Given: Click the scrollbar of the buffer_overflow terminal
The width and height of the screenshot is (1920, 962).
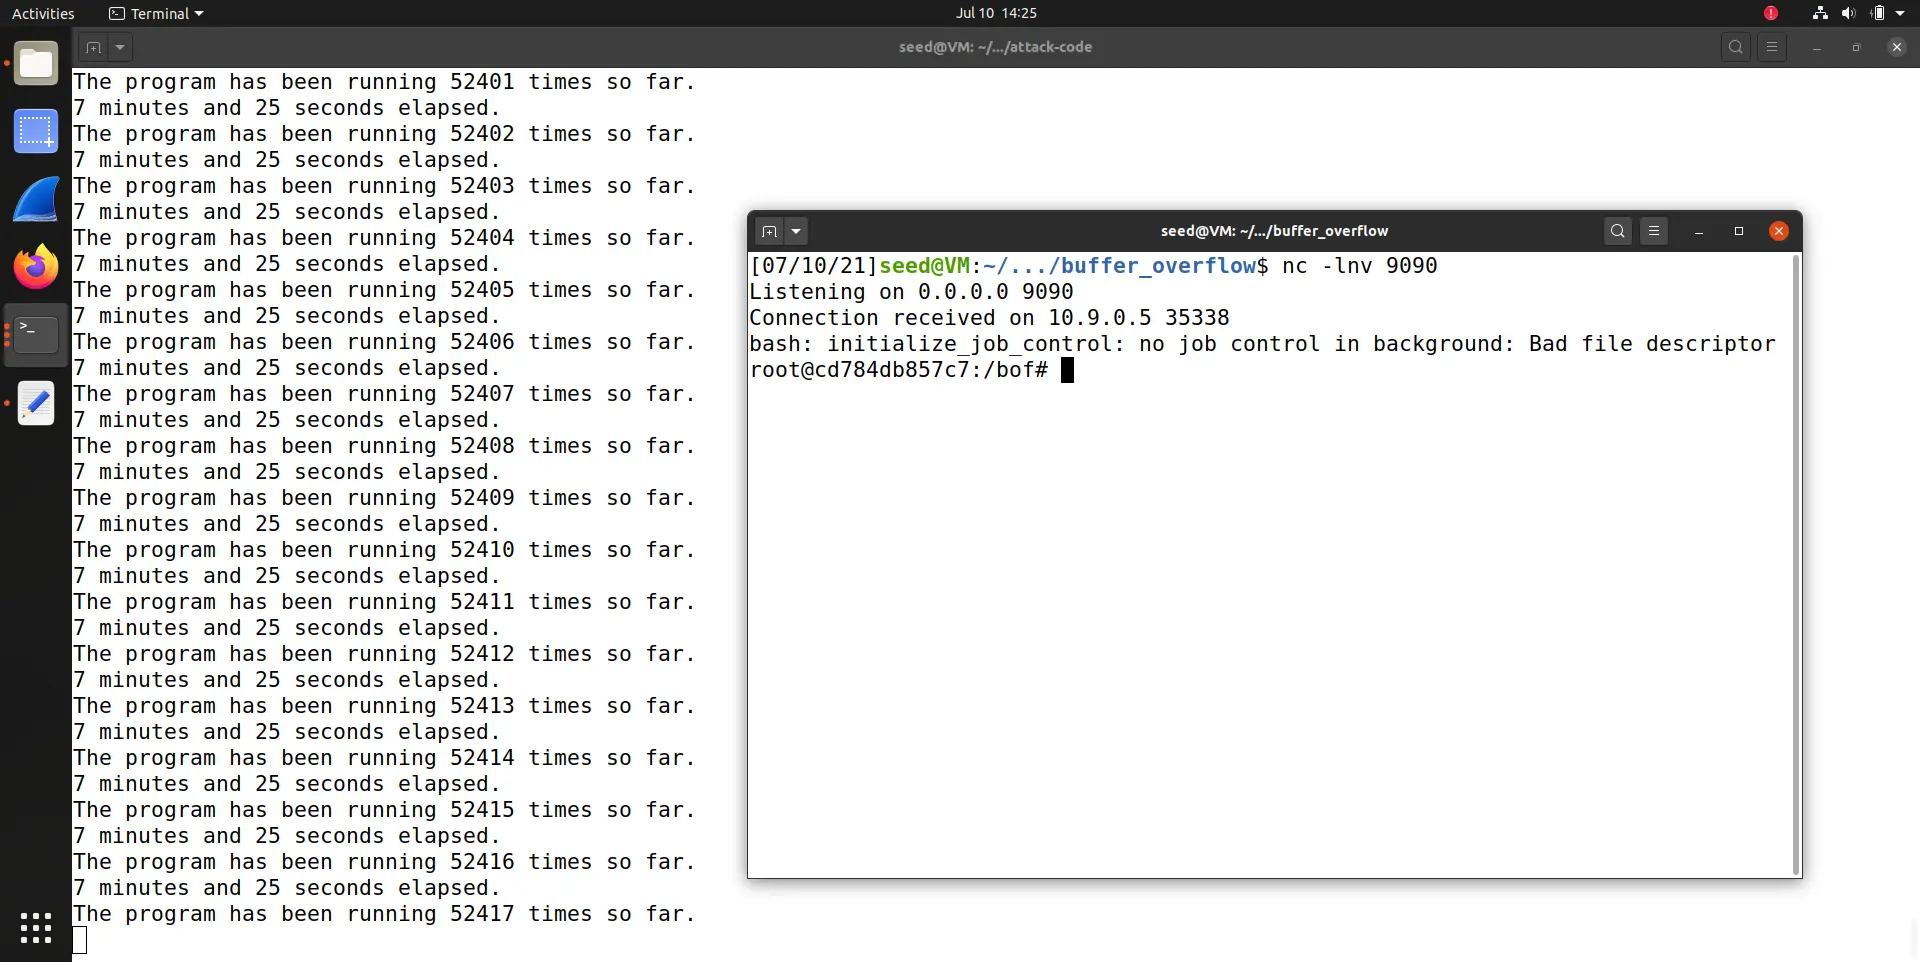Looking at the screenshot, I should tap(1795, 560).
